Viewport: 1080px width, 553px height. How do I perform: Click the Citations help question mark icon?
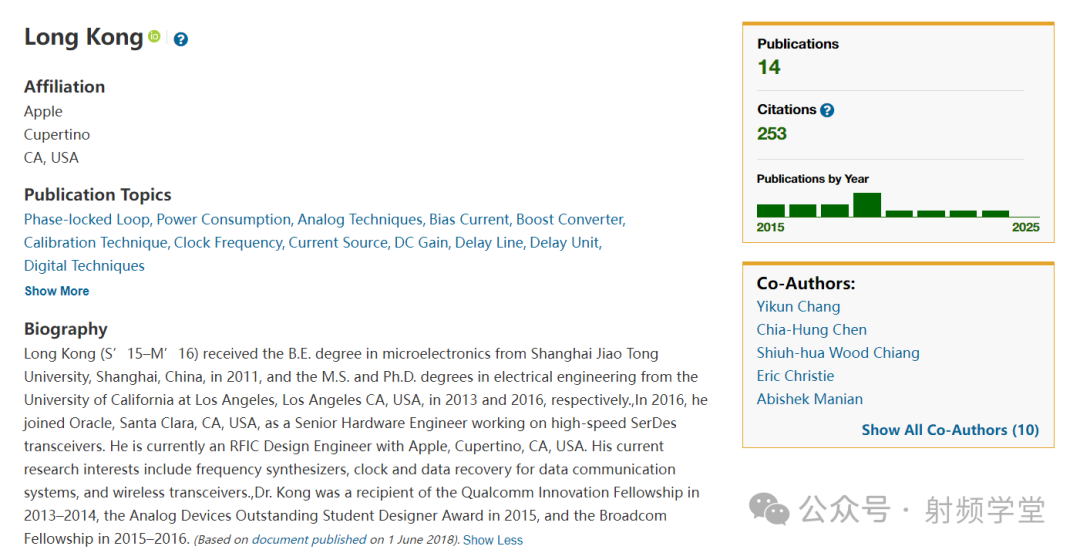pos(827,110)
